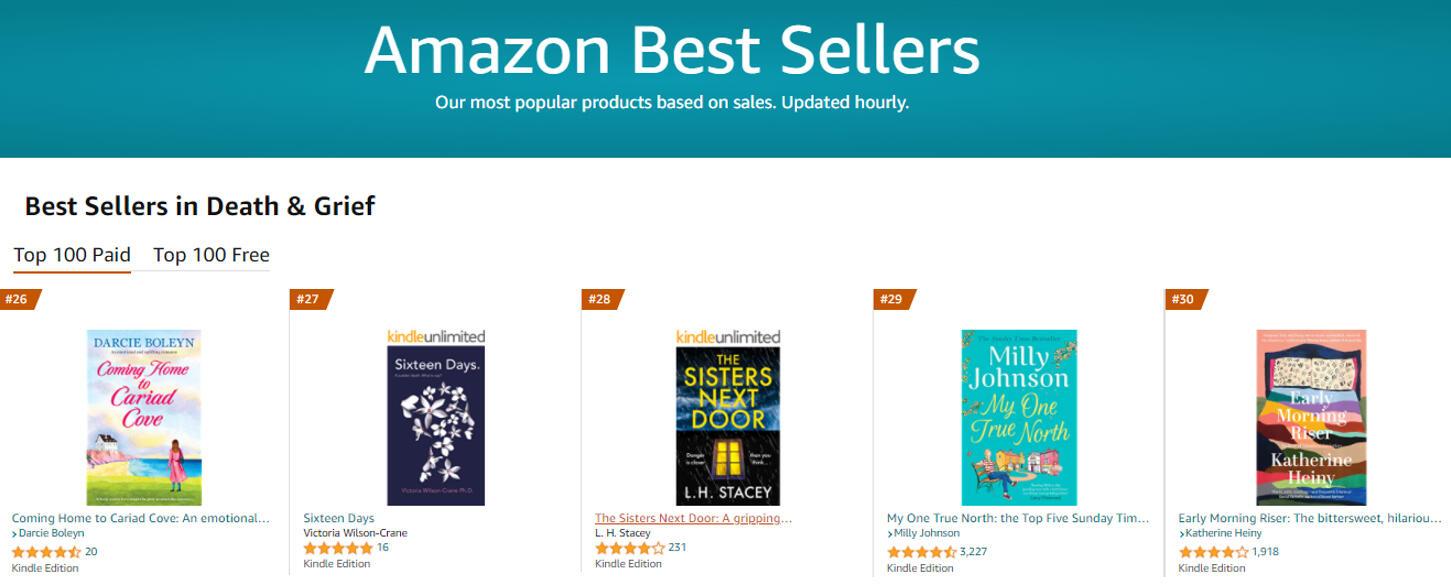Visit Darcie Boleyn author page
1451x587 pixels.
click(x=51, y=533)
